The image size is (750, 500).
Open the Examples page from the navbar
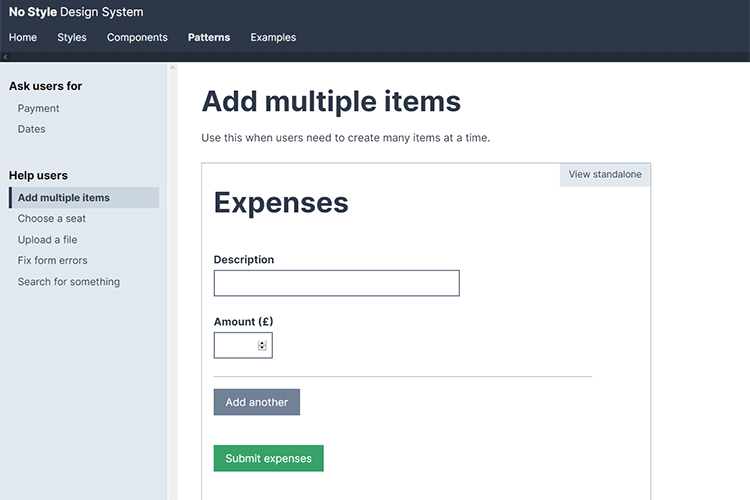273,38
